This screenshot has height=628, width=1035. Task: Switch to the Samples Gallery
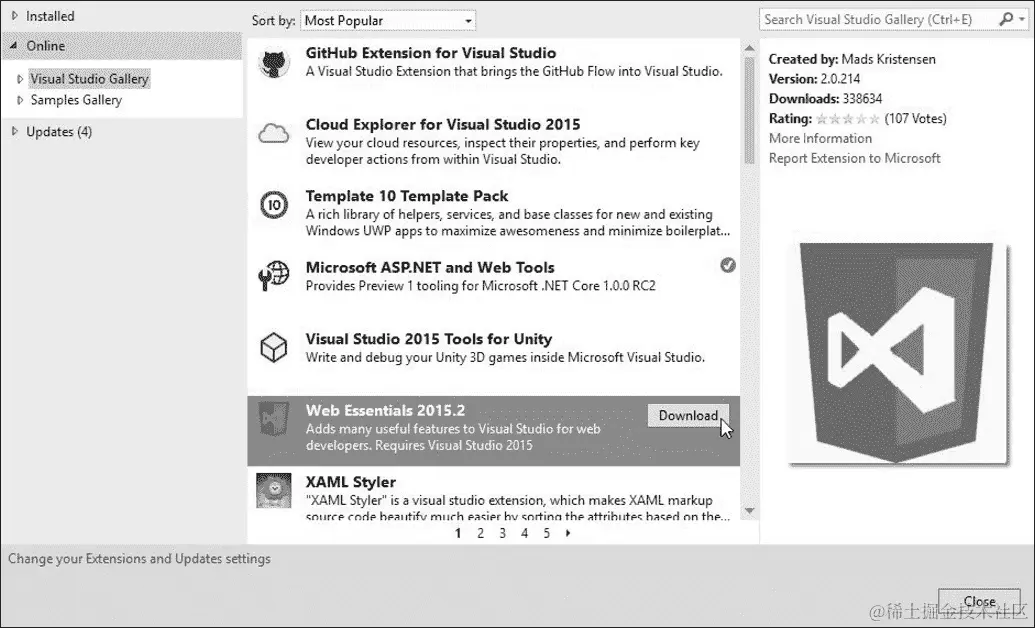(x=78, y=100)
